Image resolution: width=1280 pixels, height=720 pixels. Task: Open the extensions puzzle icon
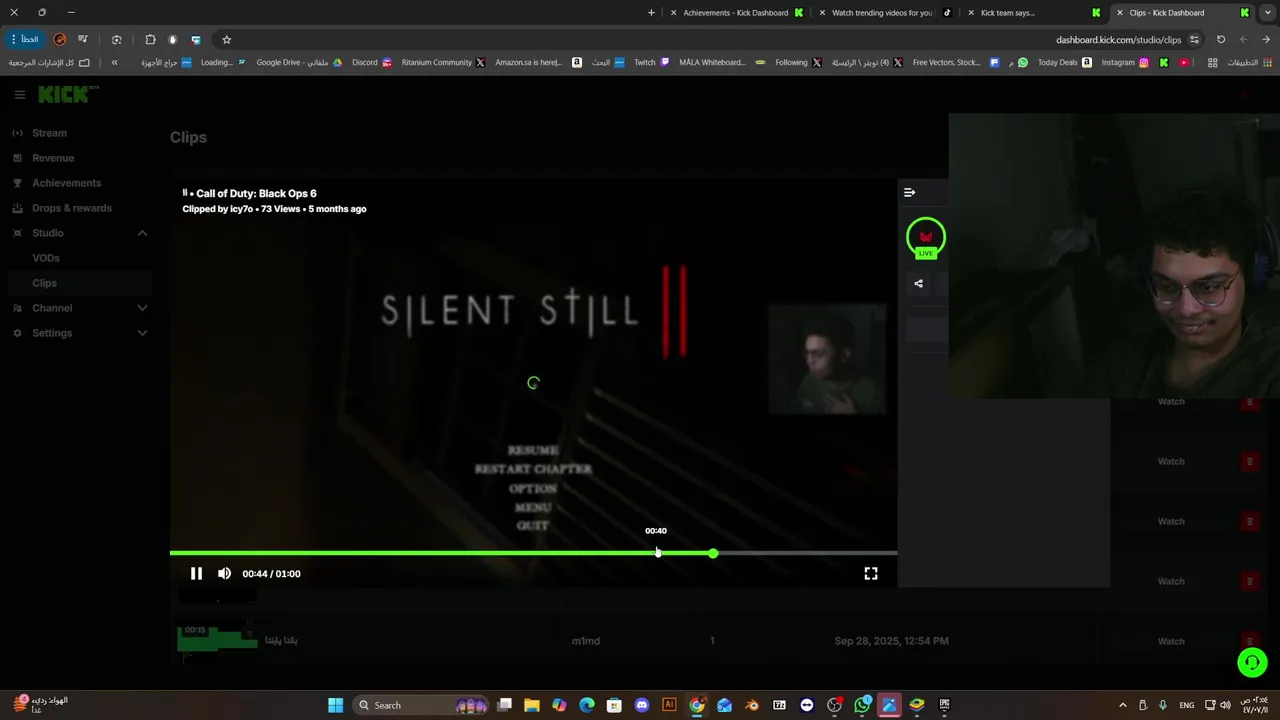(x=150, y=40)
